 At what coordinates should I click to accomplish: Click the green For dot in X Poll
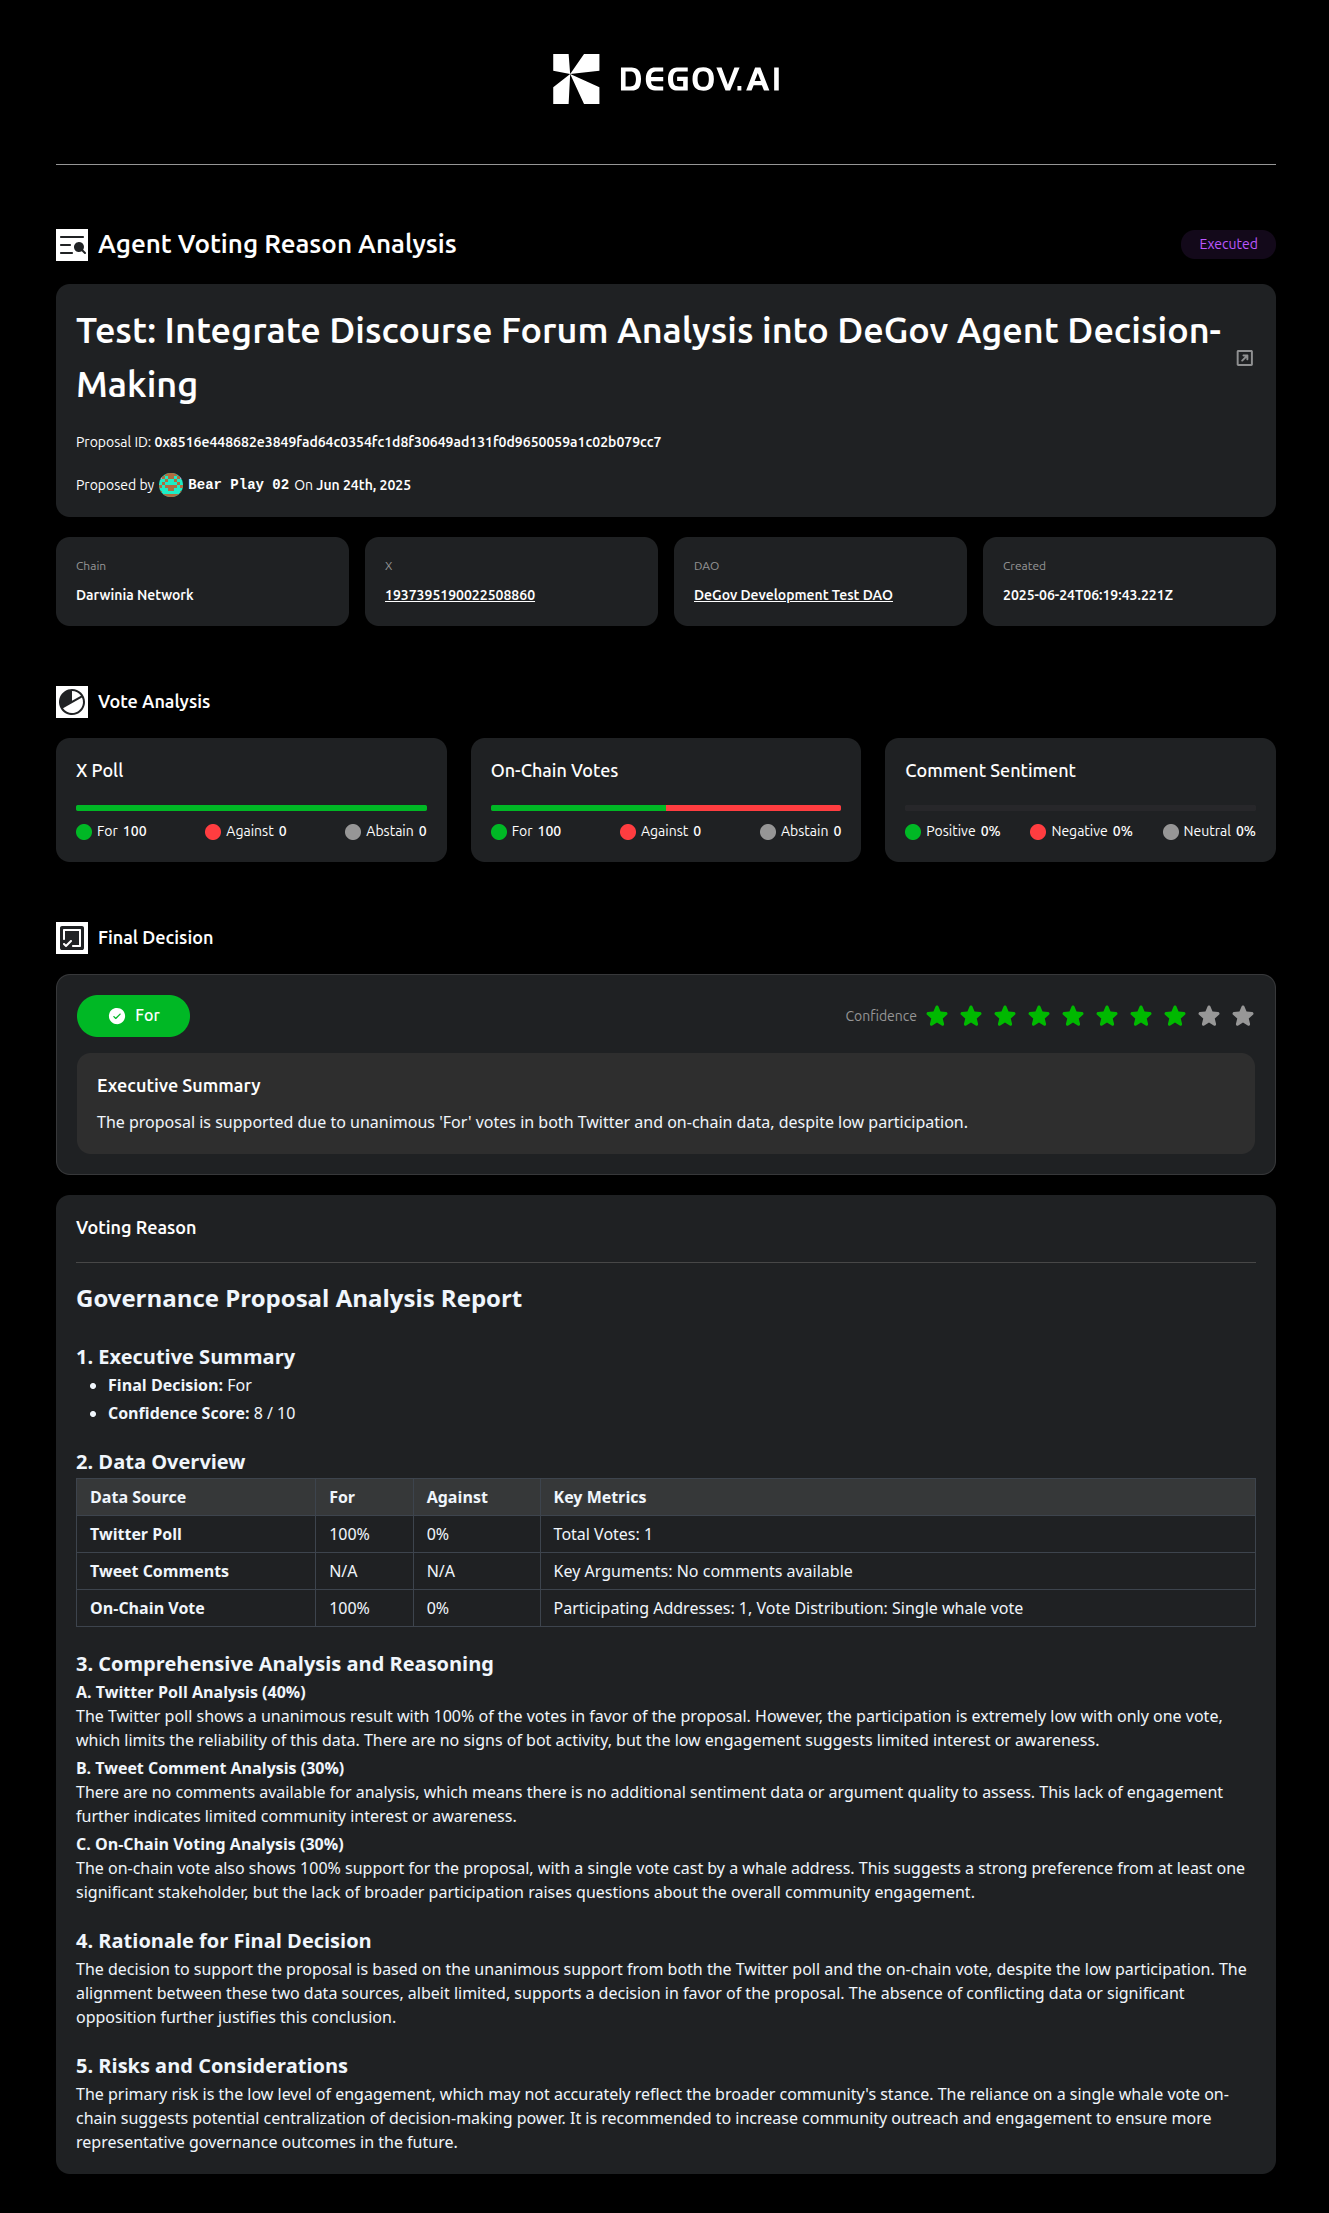tap(84, 832)
